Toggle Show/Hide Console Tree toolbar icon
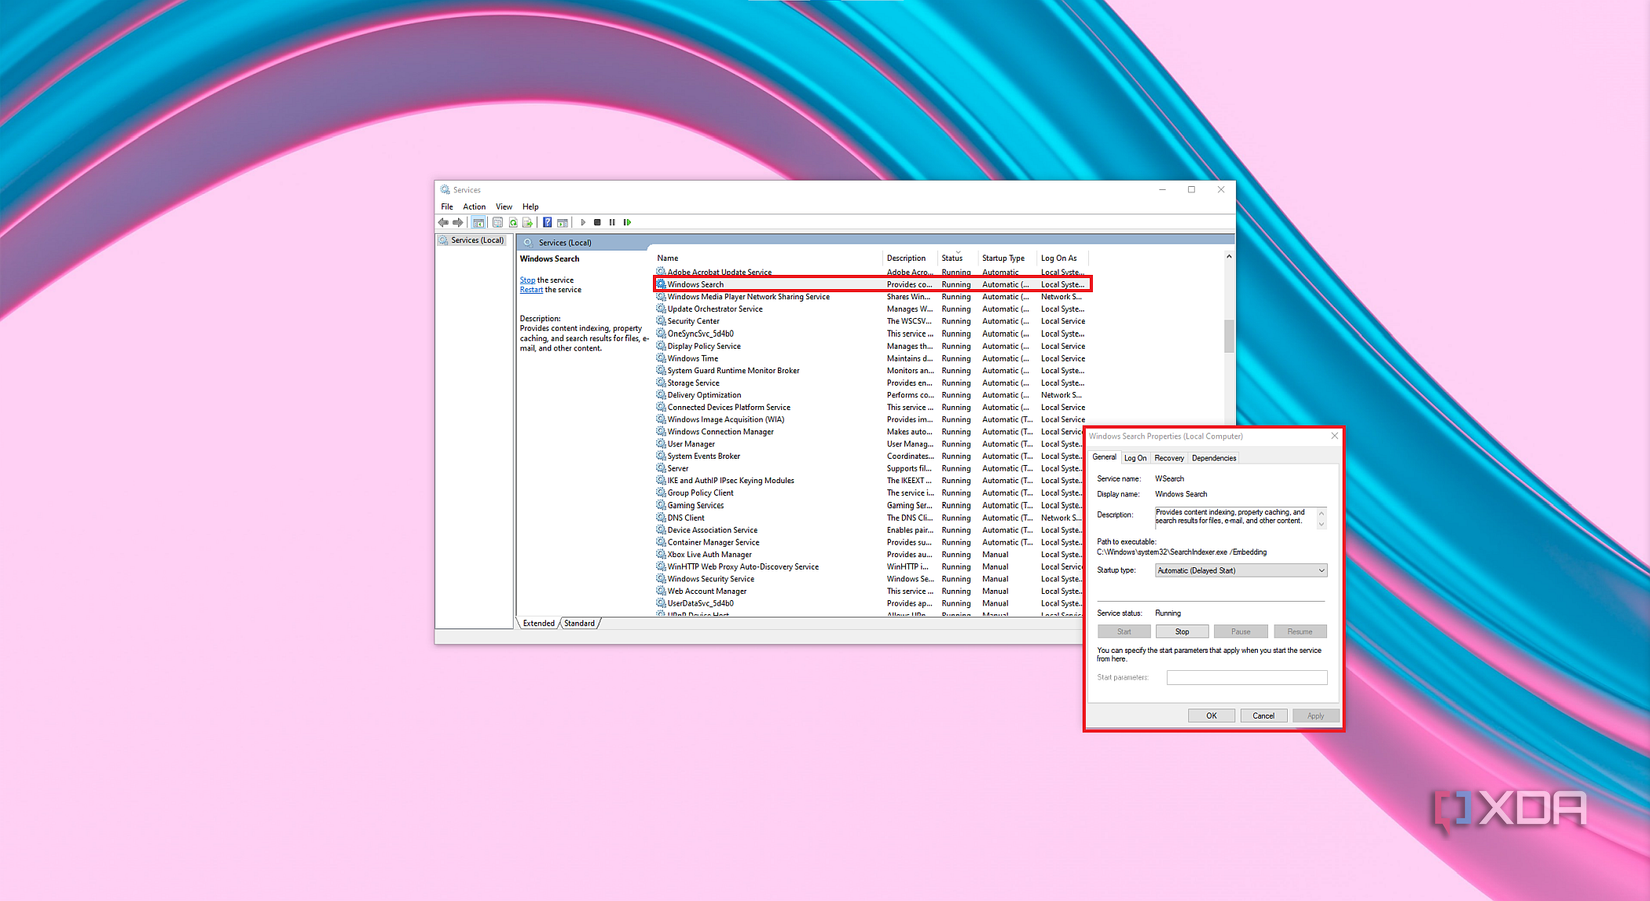This screenshot has height=901, width=1650. [479, 222]
